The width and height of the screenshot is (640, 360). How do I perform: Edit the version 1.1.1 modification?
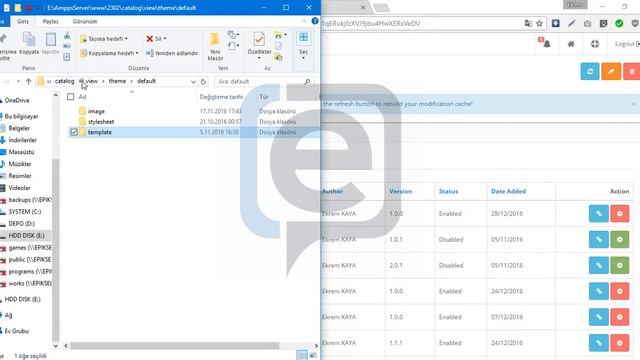click(599, 343)
